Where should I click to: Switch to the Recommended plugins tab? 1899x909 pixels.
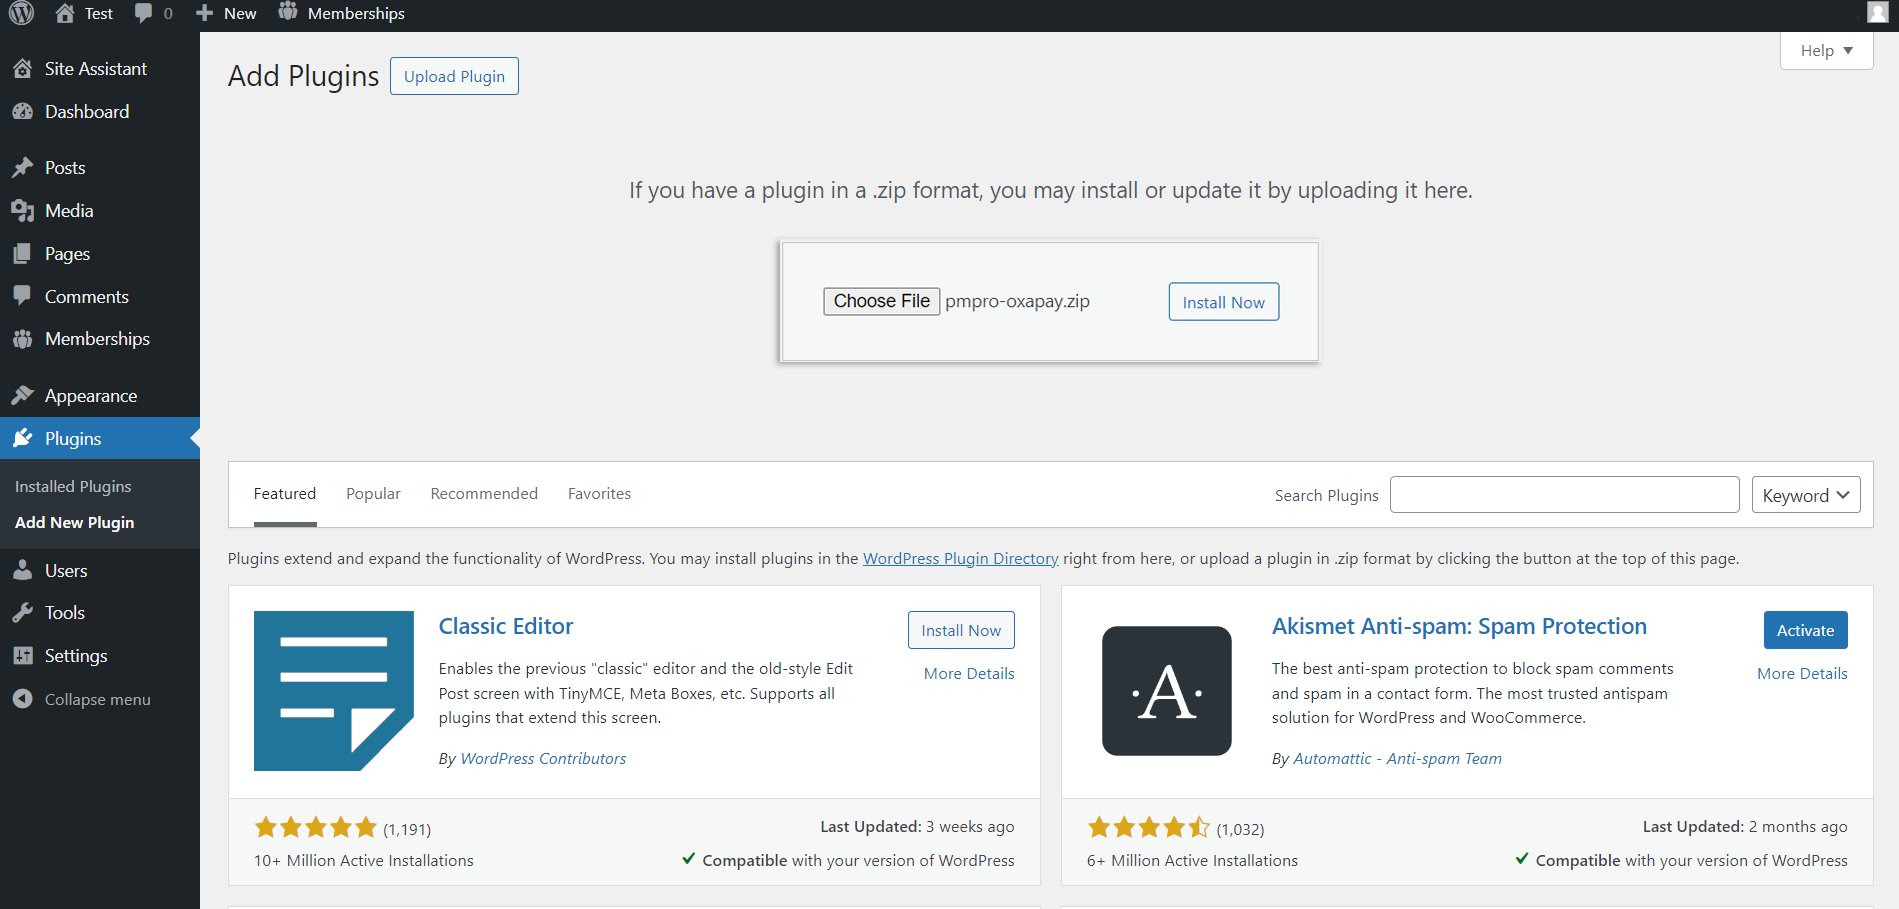484,494
